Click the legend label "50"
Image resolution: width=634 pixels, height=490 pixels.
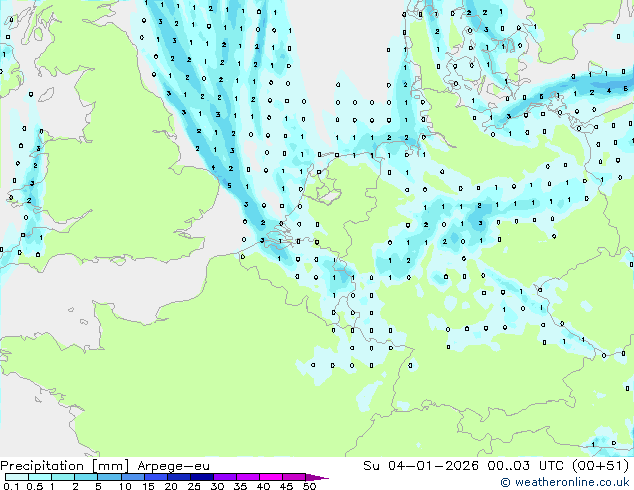click(x=309, y=486)
